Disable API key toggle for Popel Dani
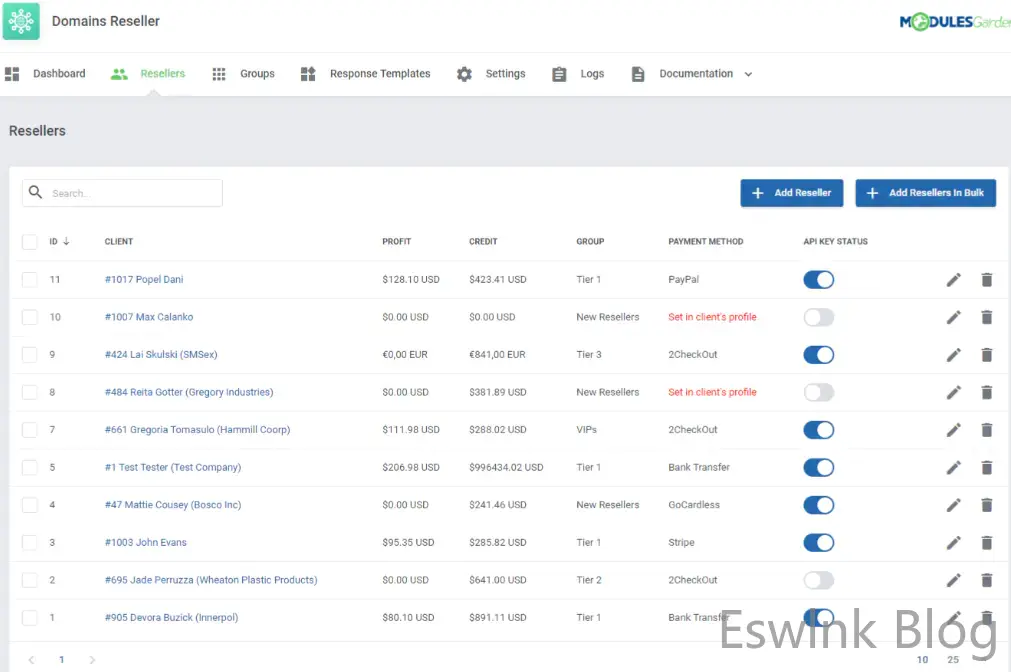Viewport: 1011px width, 672px height. (818, 280)
